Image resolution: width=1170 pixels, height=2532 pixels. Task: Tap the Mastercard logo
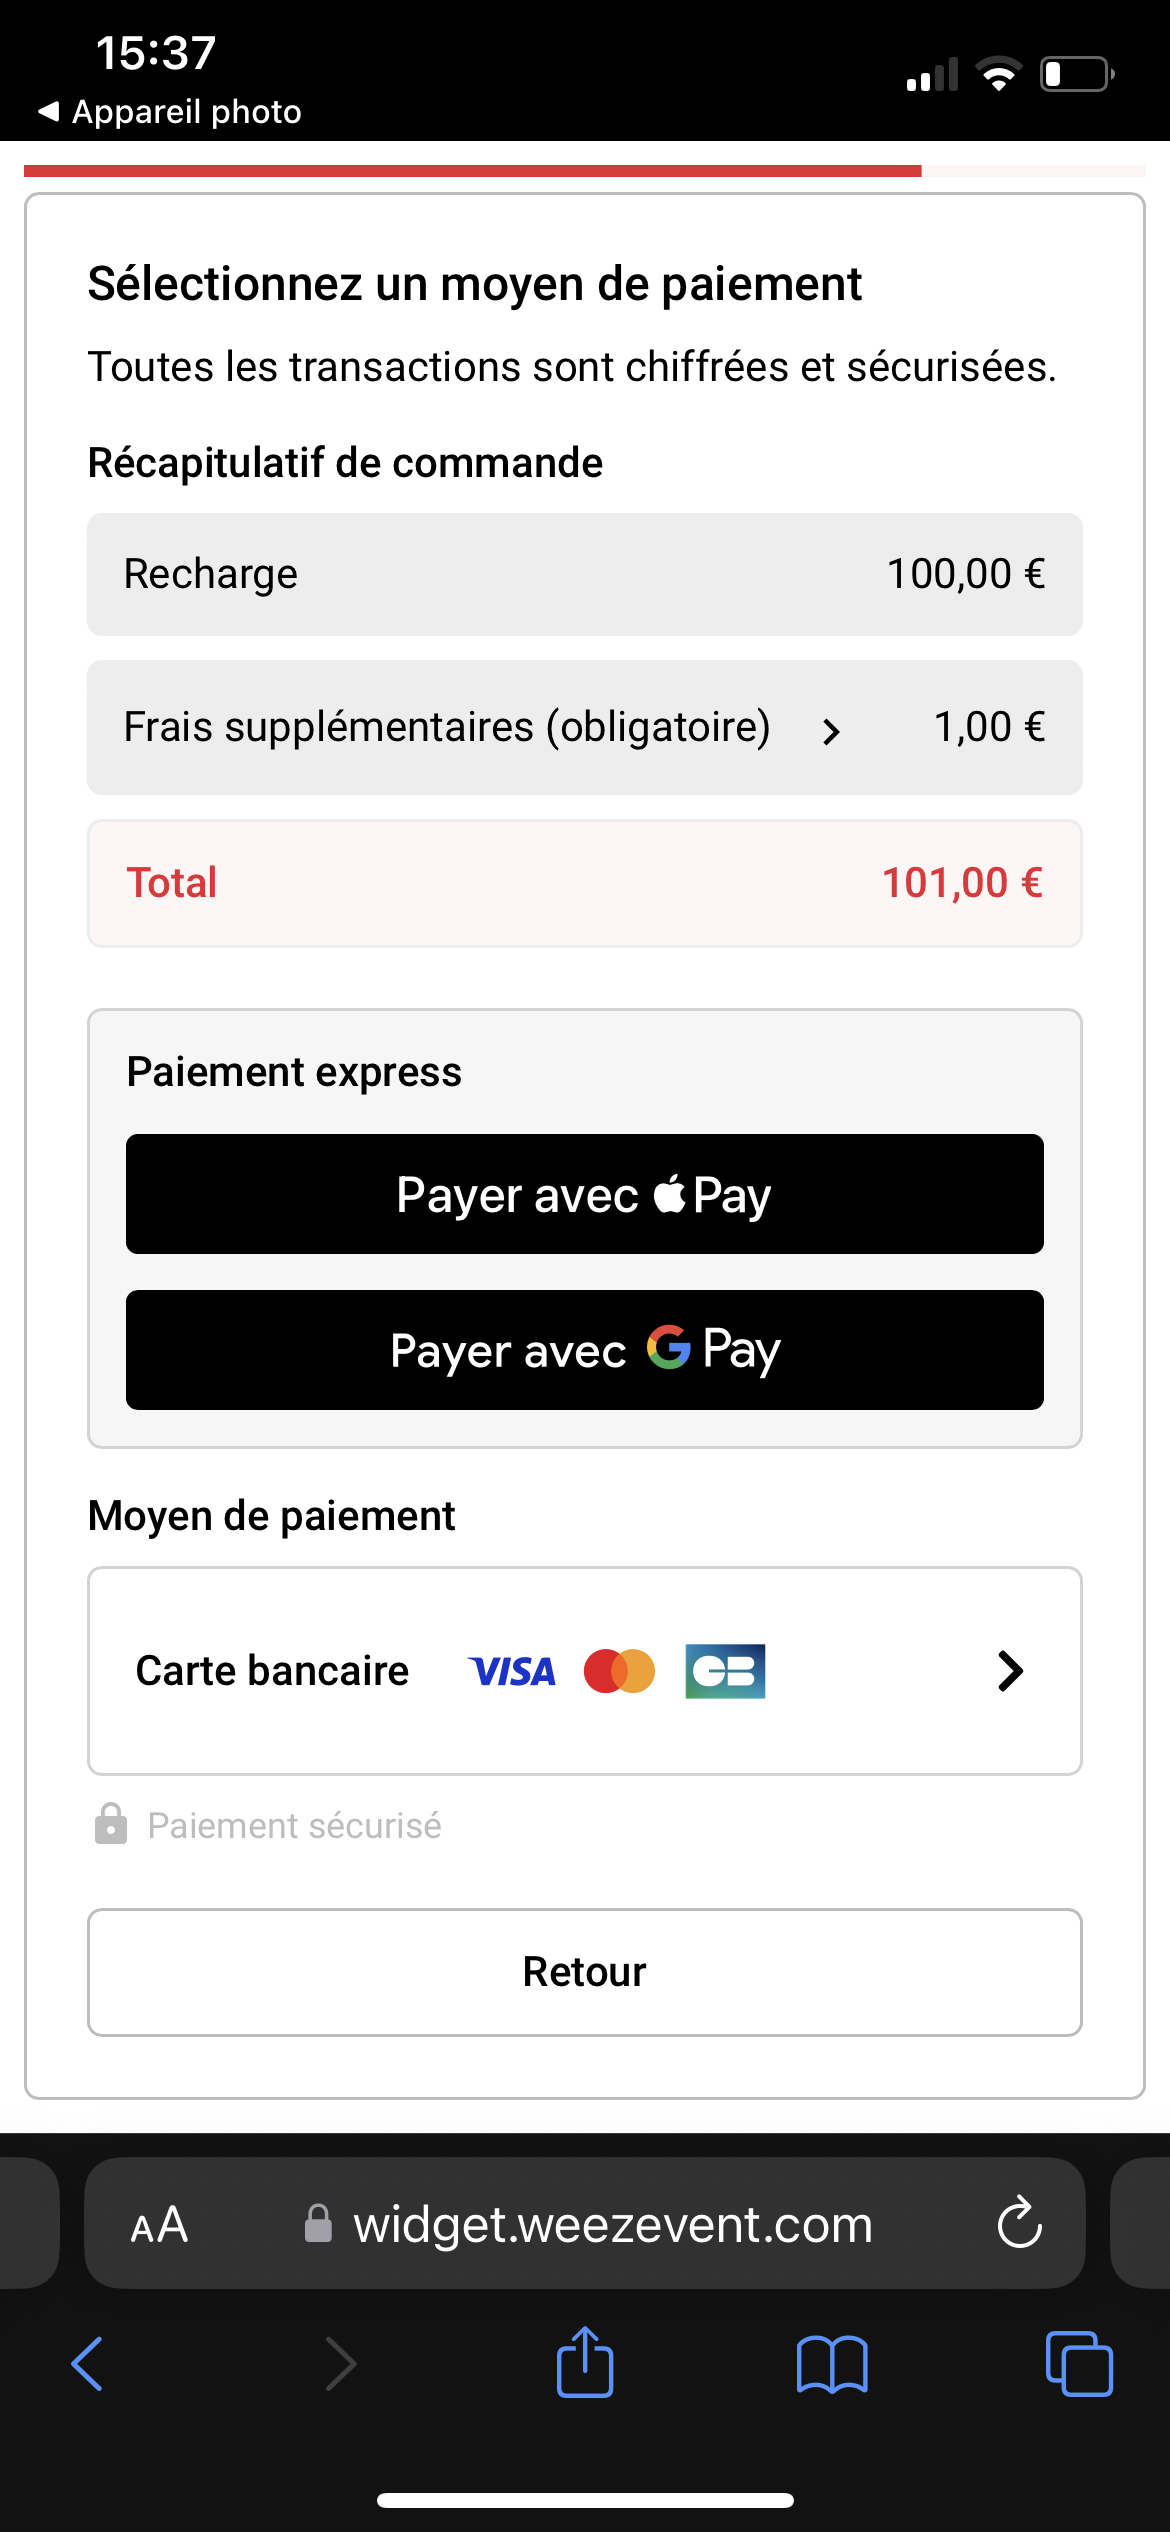[x=619, y=1672]
